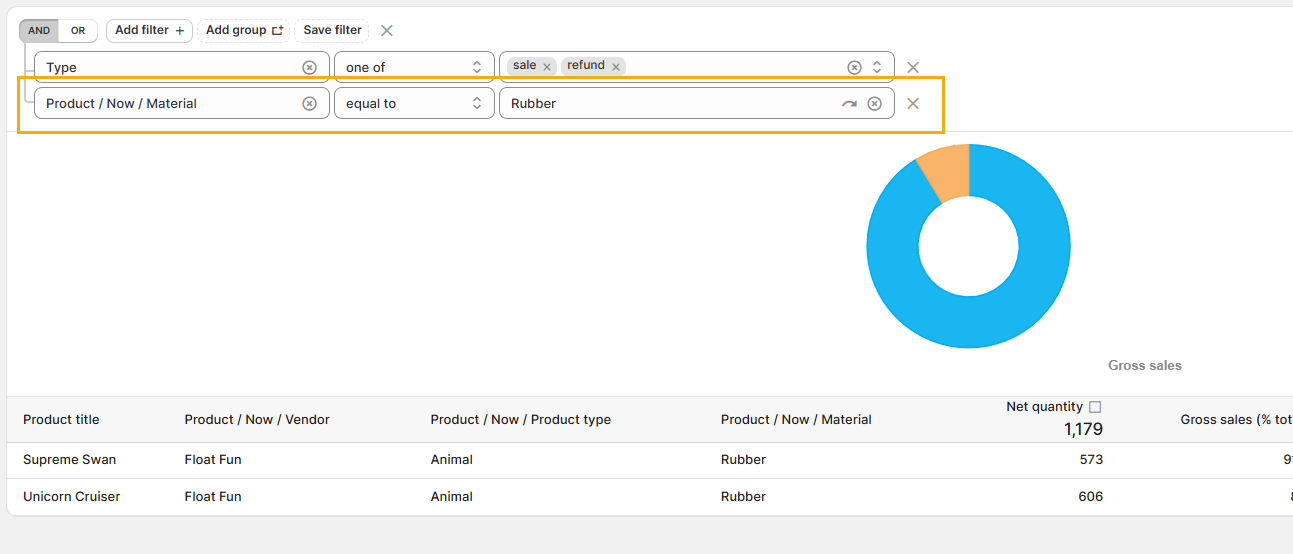The width and height of the screenshot is (1293, 554).
Task: Switch filter logic to OR
Action: [78, 30]
